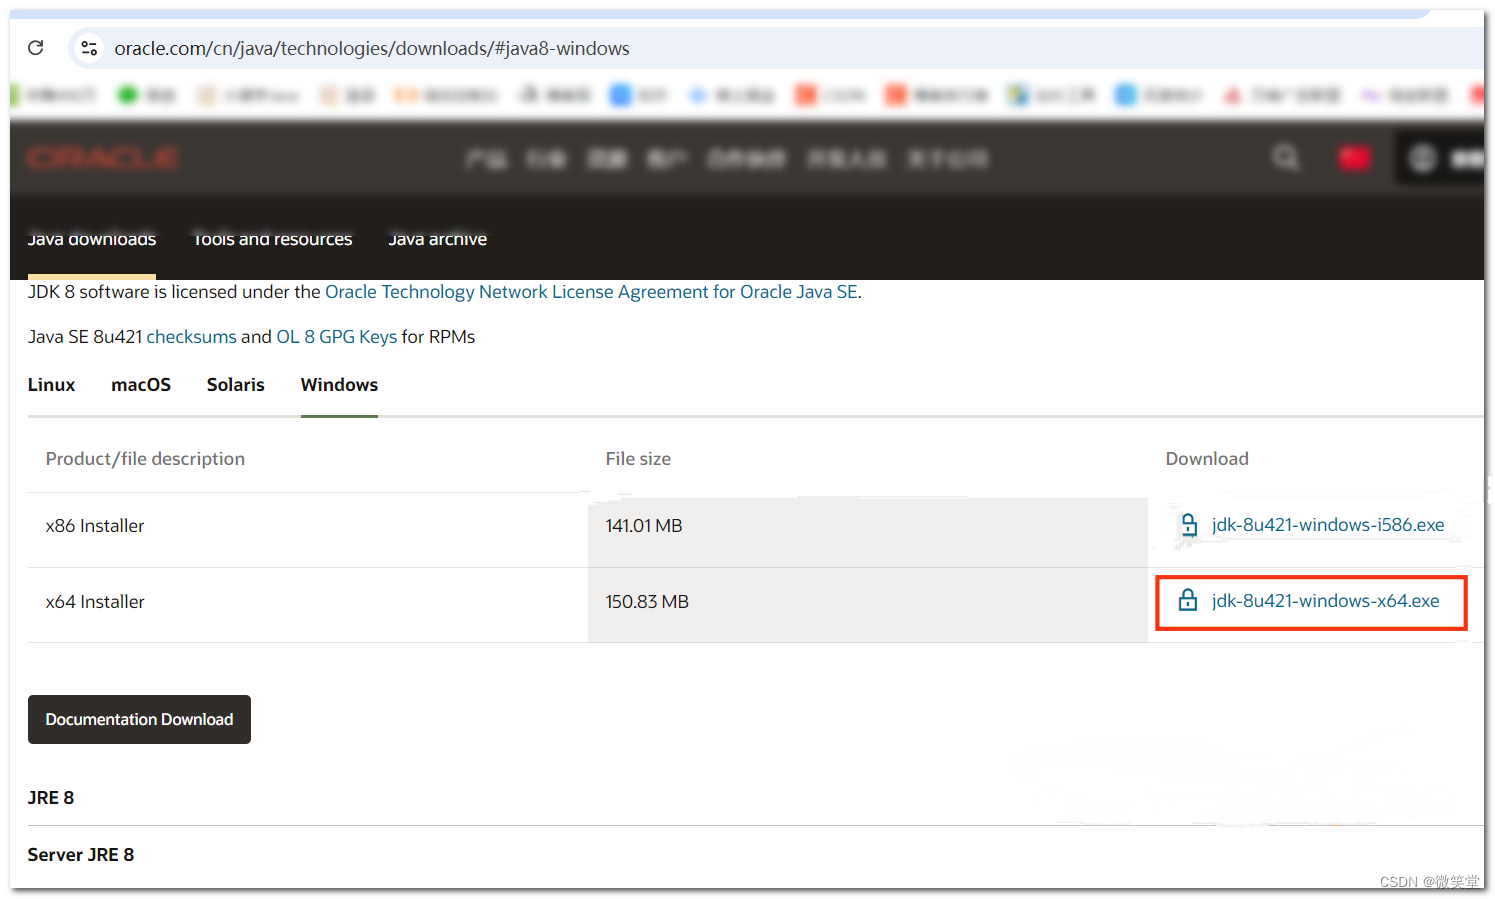Download jdk-8u421-windows-x64.exe
Viewport: 1495px width, 899px height.
point(1326,601)
